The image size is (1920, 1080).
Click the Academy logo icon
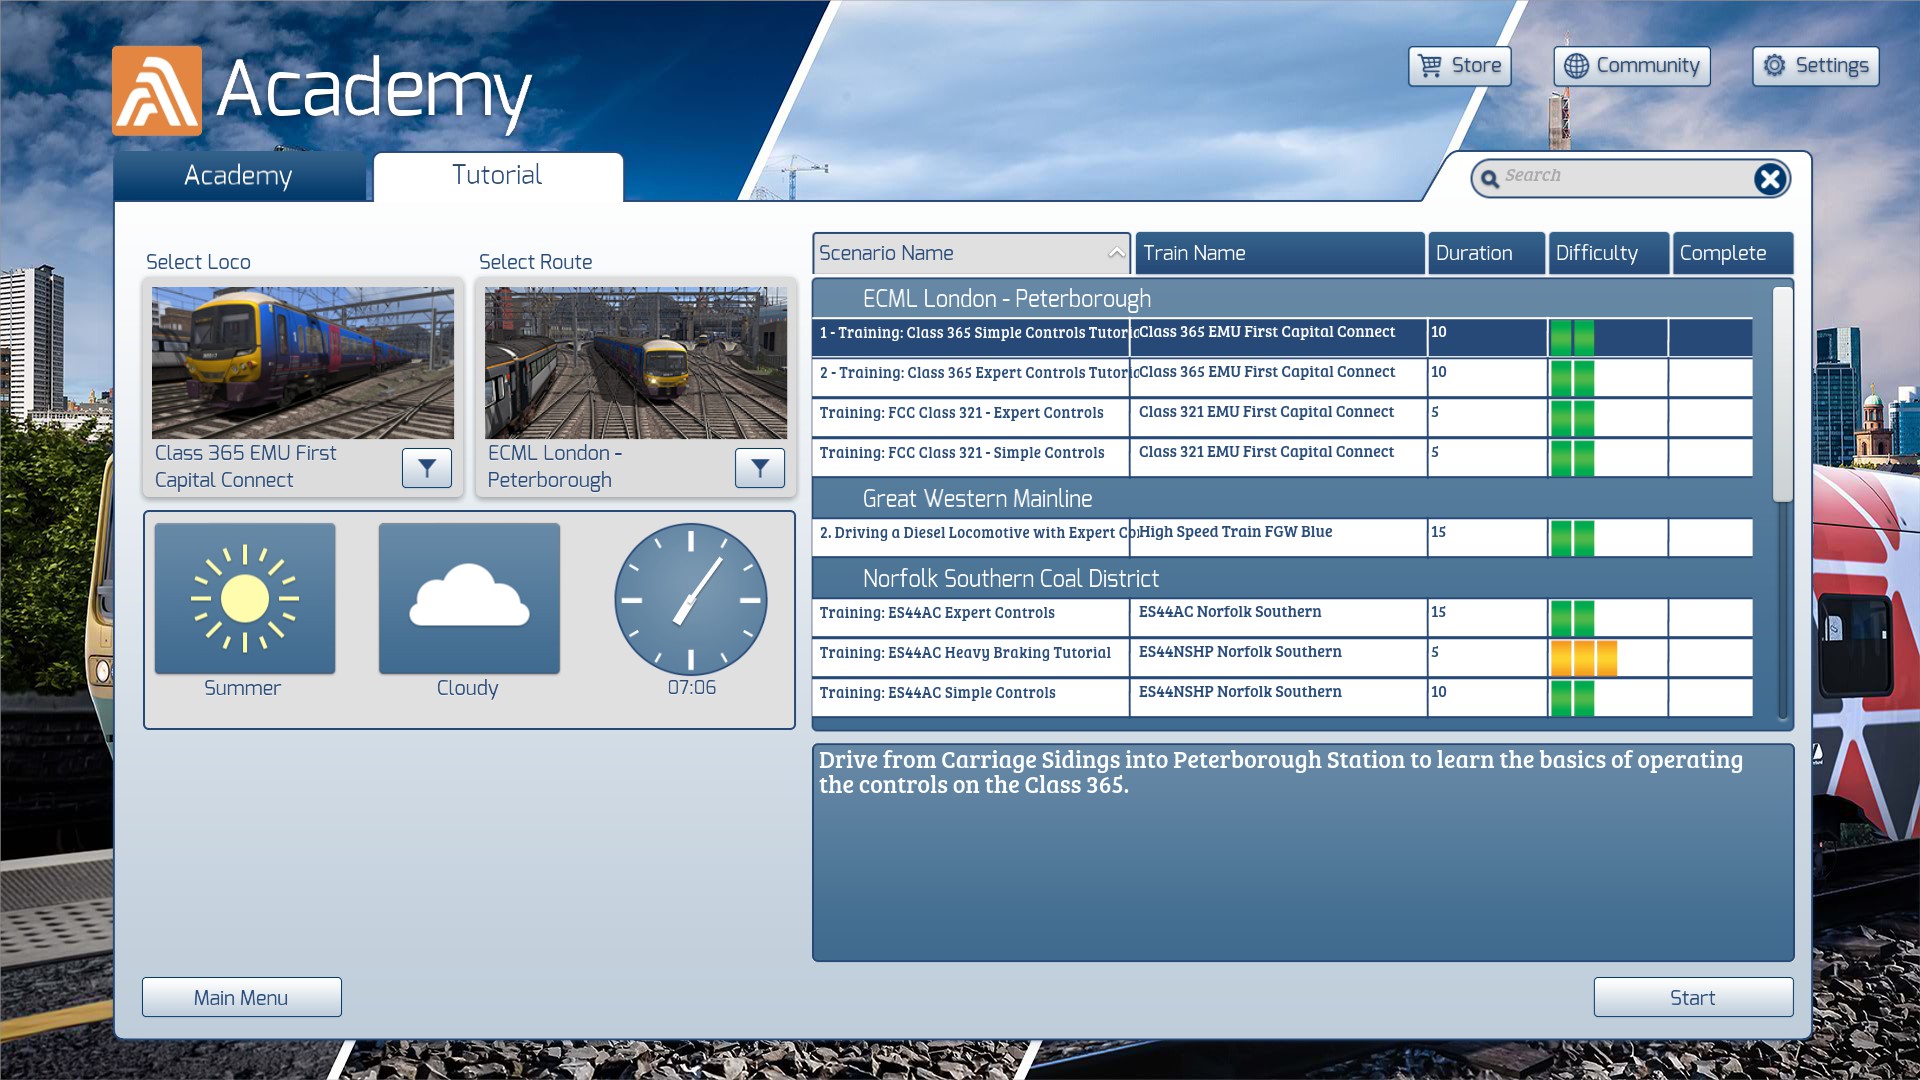click(157, 91)
